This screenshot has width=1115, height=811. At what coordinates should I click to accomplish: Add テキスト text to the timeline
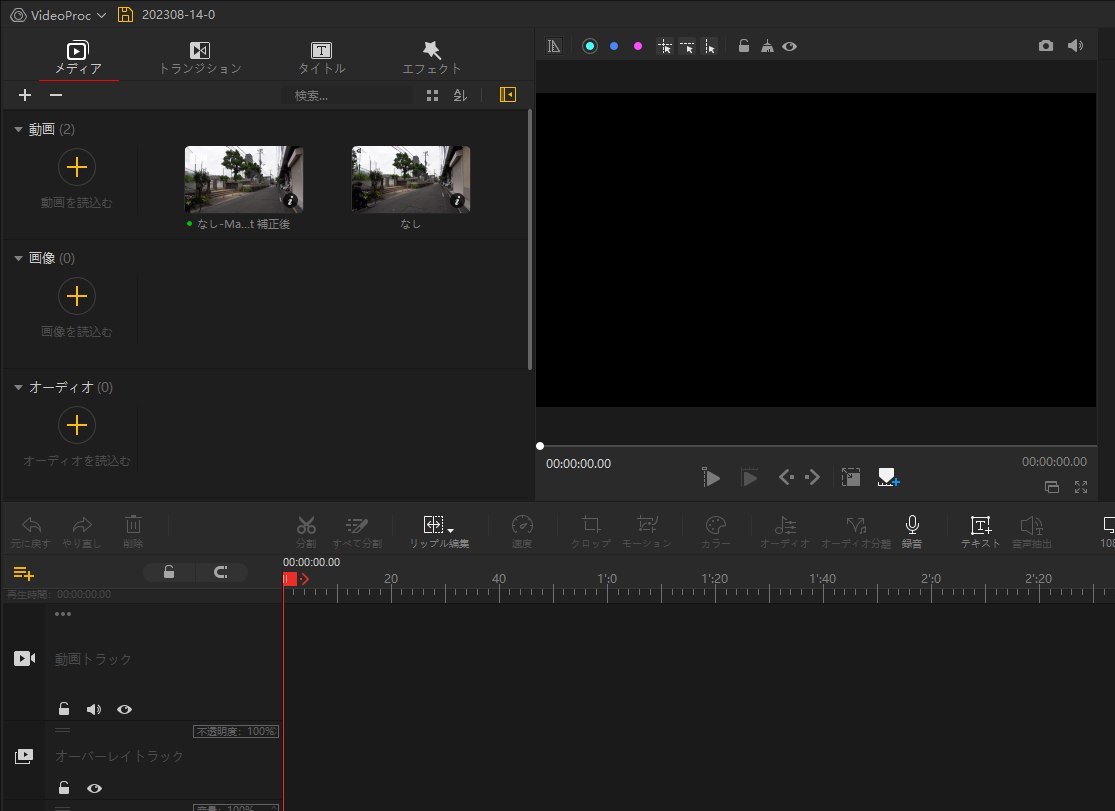(x=981, y=532)
